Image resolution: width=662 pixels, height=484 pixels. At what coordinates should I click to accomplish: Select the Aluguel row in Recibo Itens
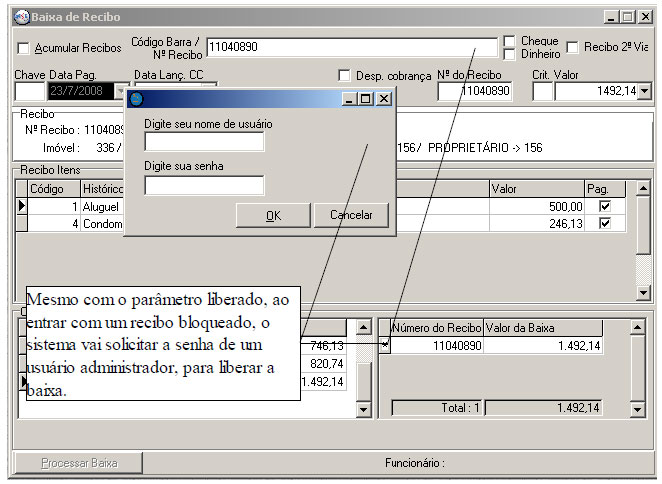click(100, 206)
